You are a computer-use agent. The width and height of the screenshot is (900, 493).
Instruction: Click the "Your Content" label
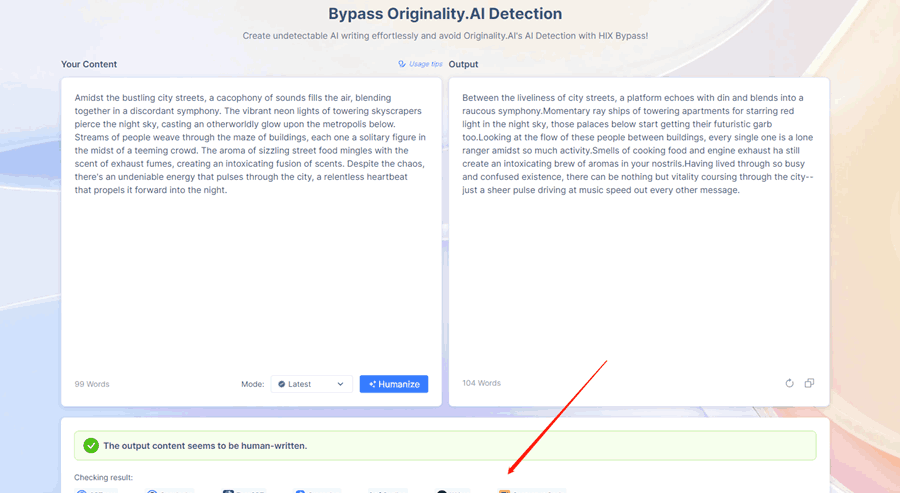[89, 64]
